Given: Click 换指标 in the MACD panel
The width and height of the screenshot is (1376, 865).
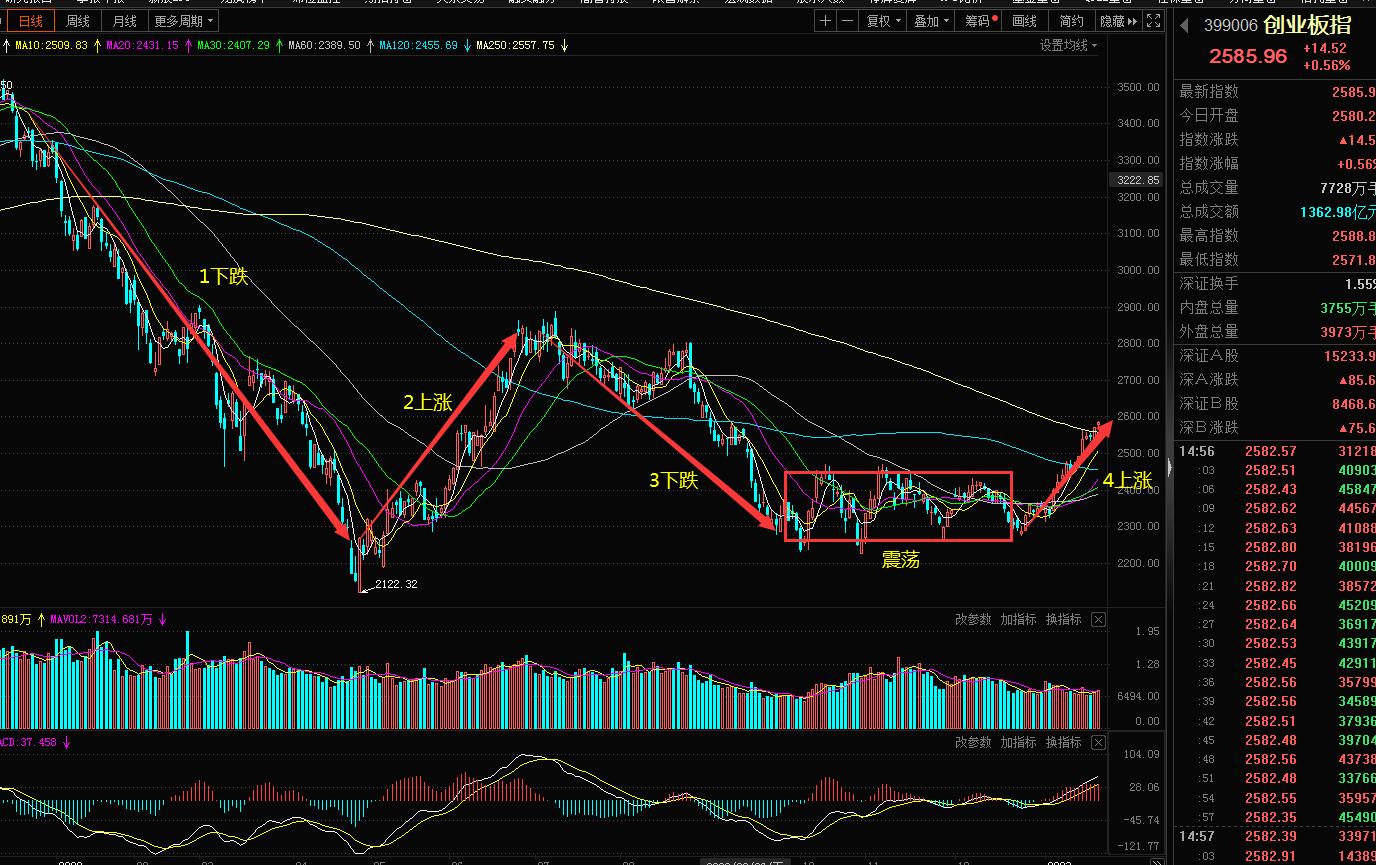Looking at the screenshot, I should [x=1063, y=743].
